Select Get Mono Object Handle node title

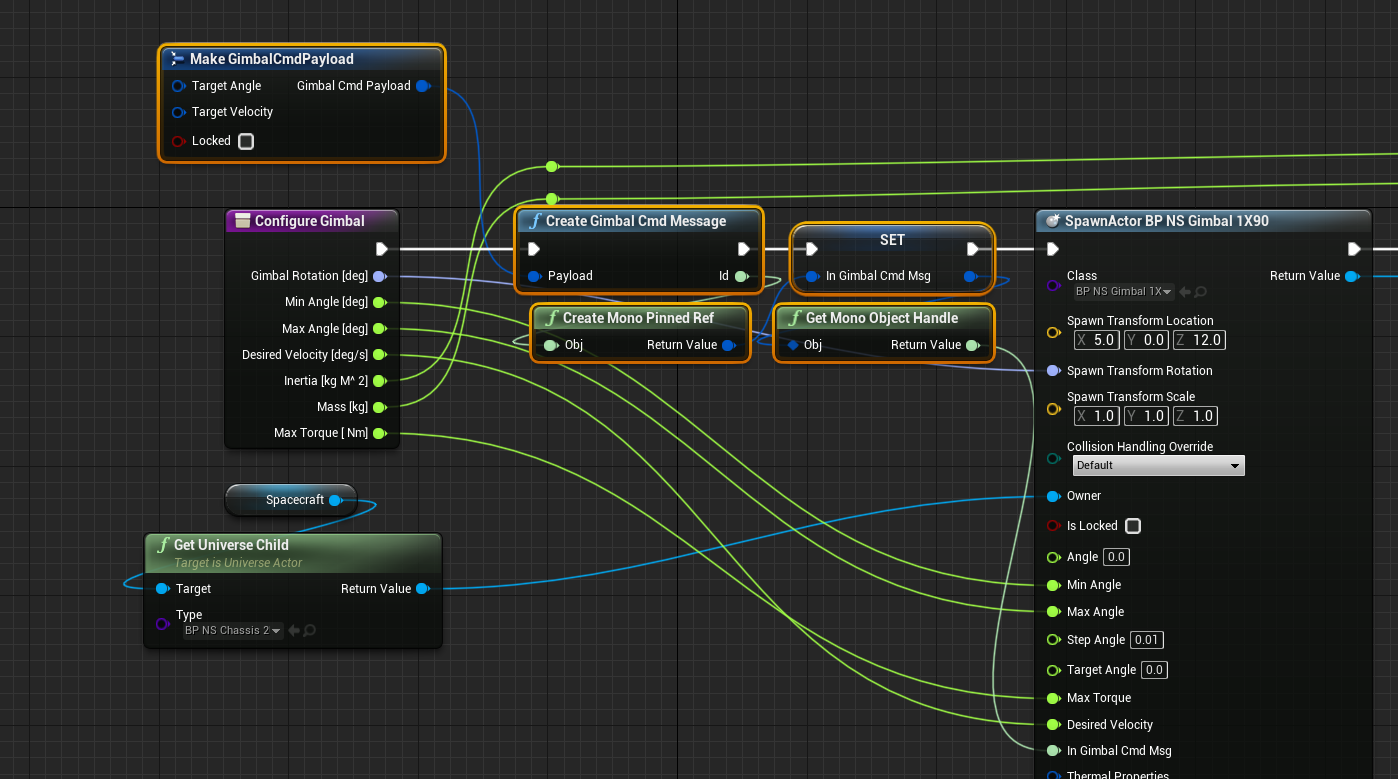tap(882, 318)
